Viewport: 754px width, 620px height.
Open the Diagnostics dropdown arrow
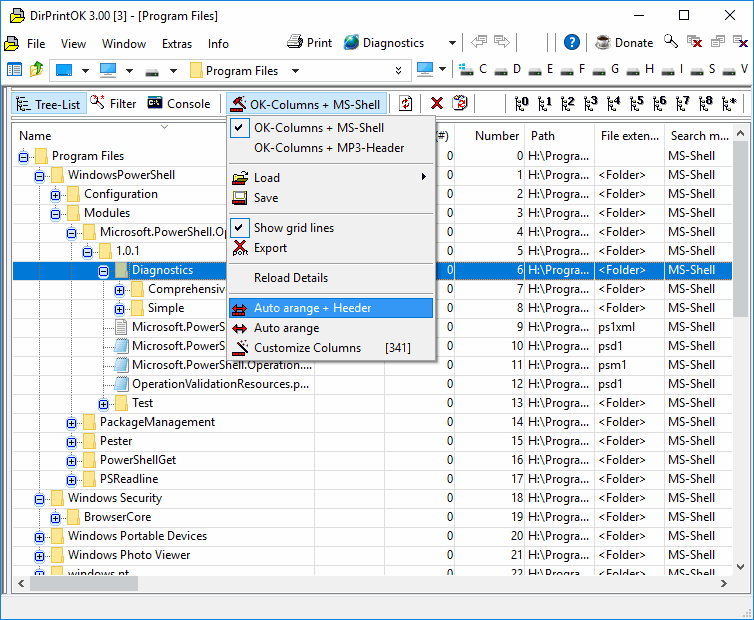point(452,43)
